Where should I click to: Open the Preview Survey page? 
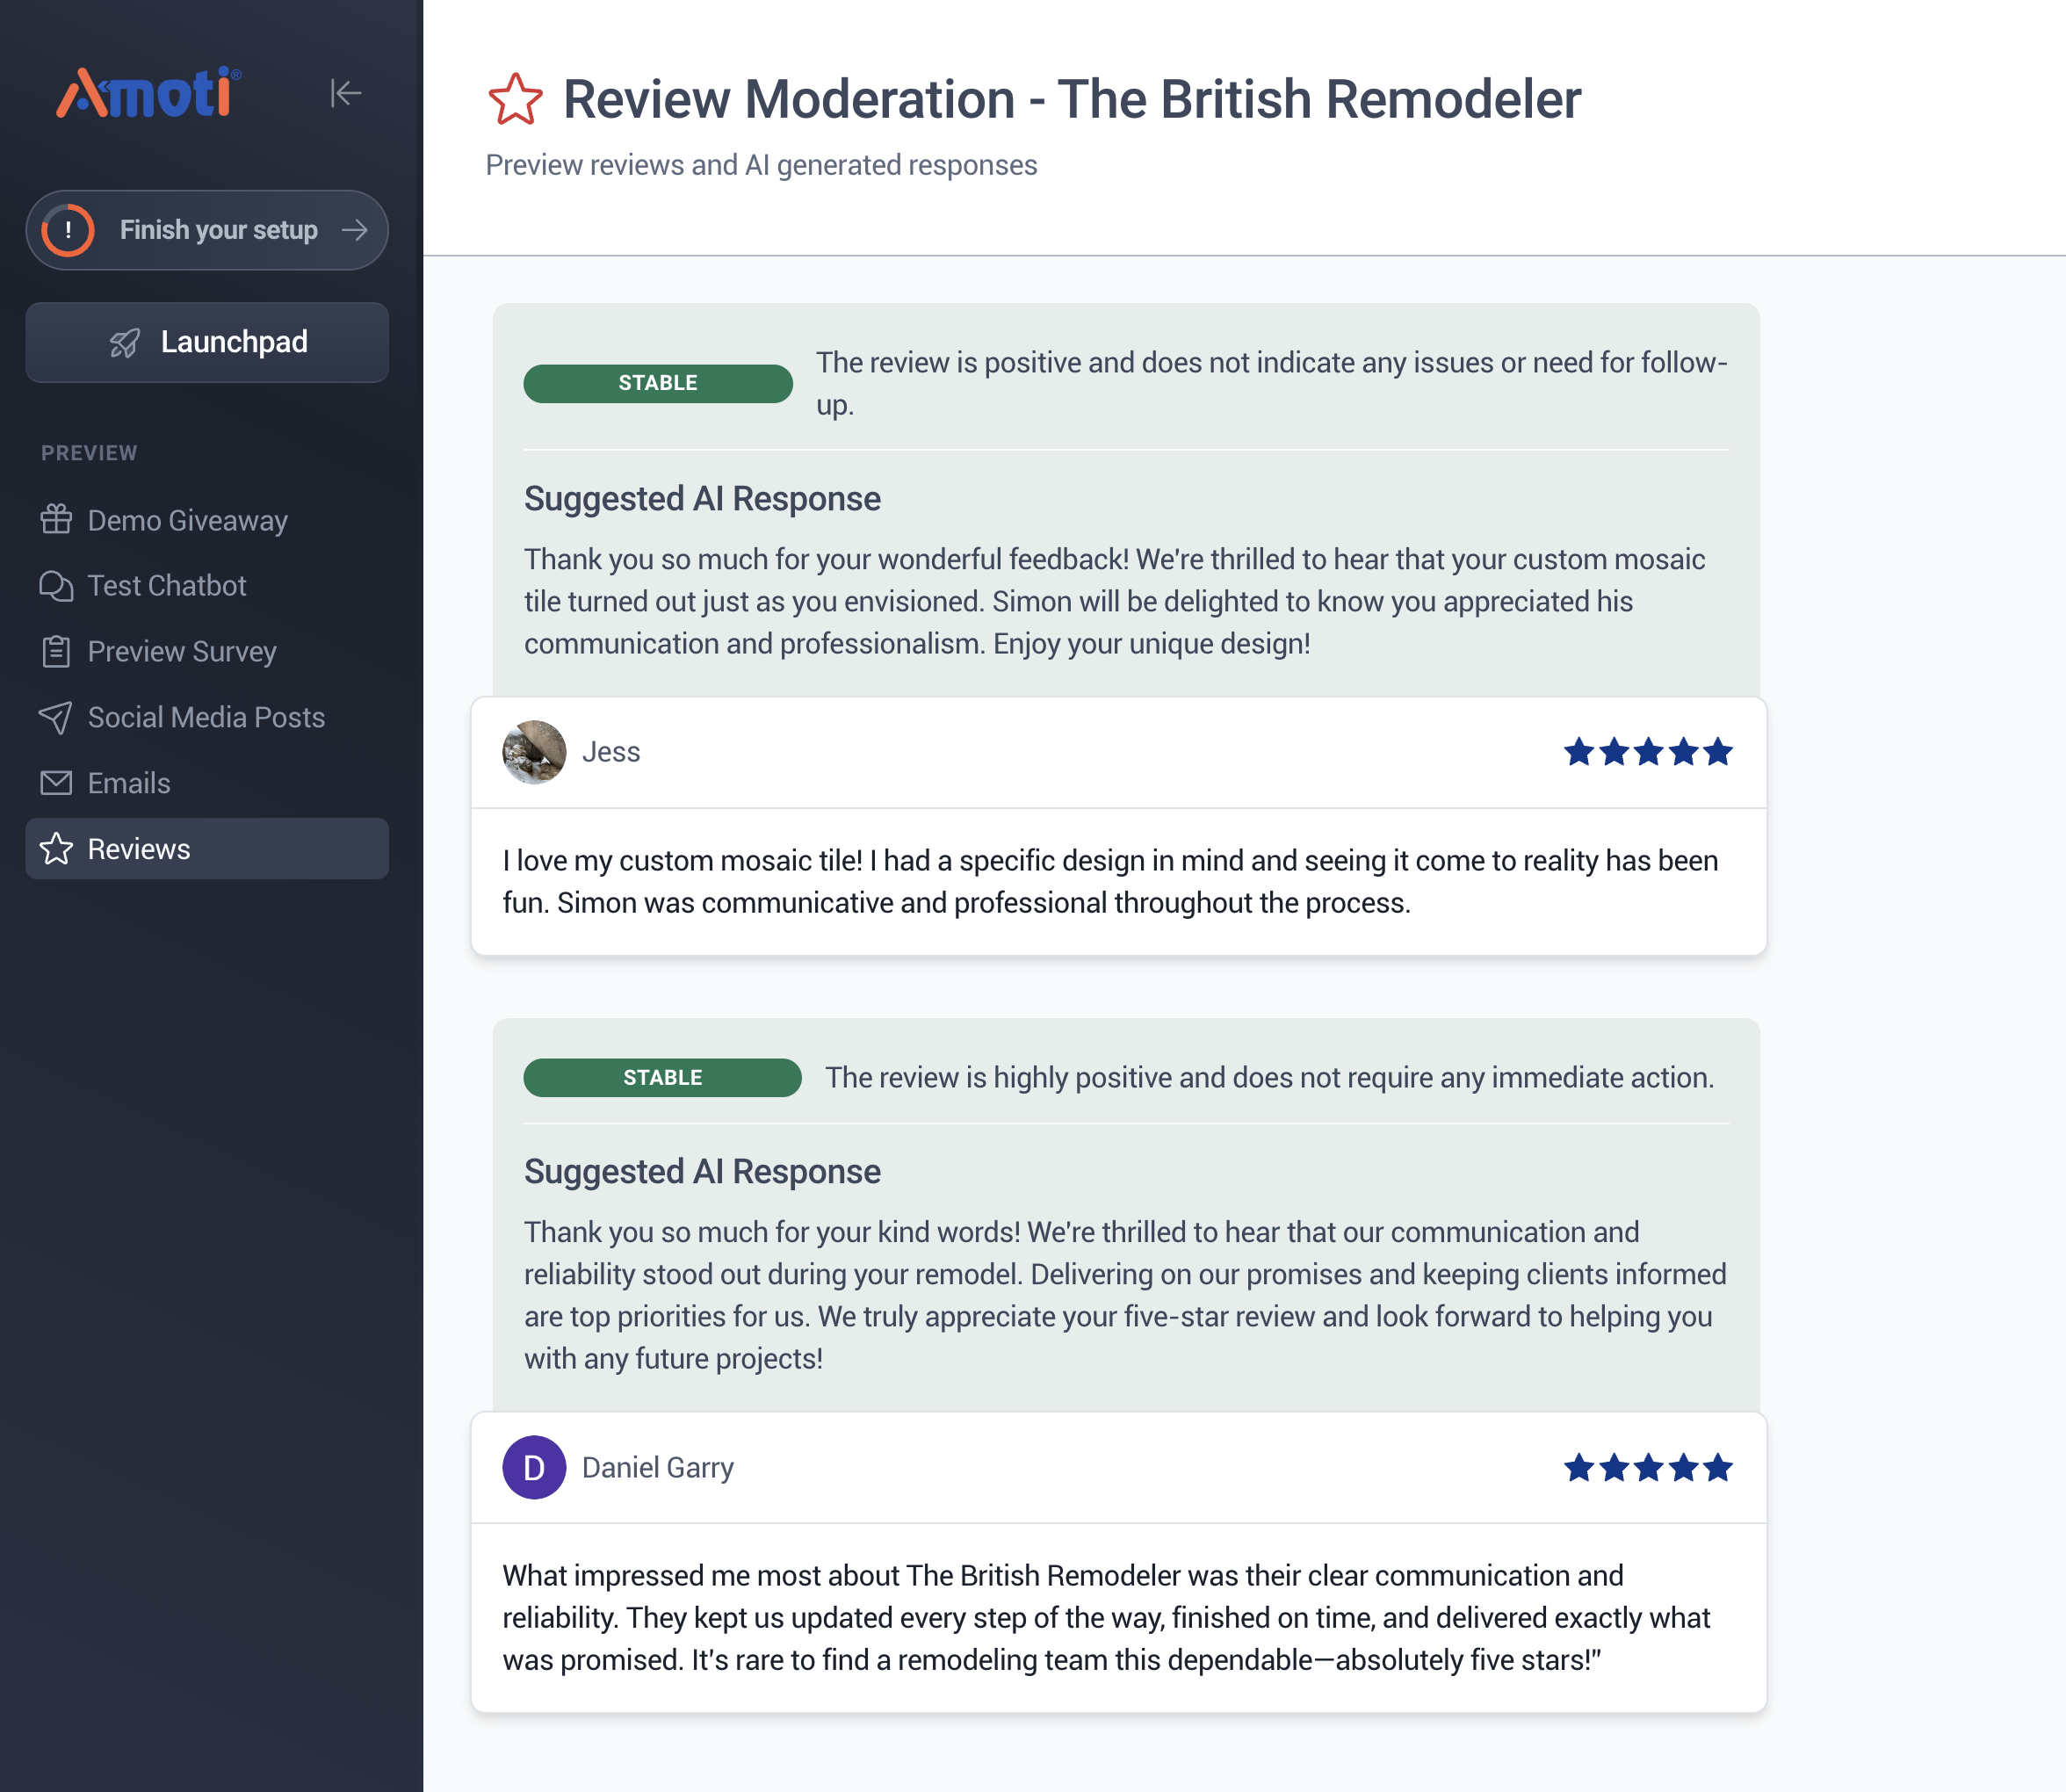182,652
